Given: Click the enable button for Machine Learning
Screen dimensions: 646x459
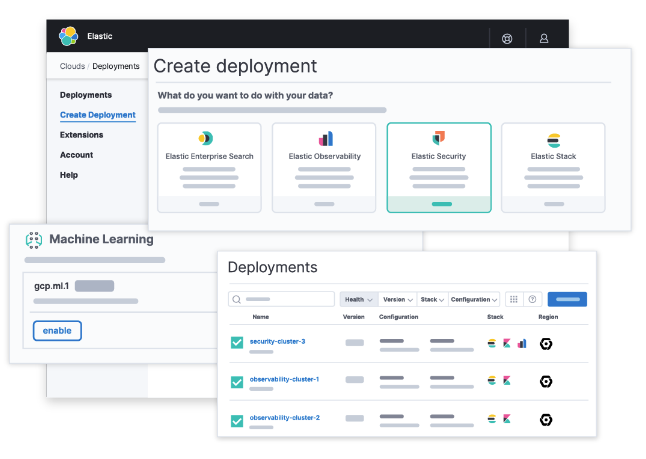Looking at the screenshot, I should (x=57, y=331).
